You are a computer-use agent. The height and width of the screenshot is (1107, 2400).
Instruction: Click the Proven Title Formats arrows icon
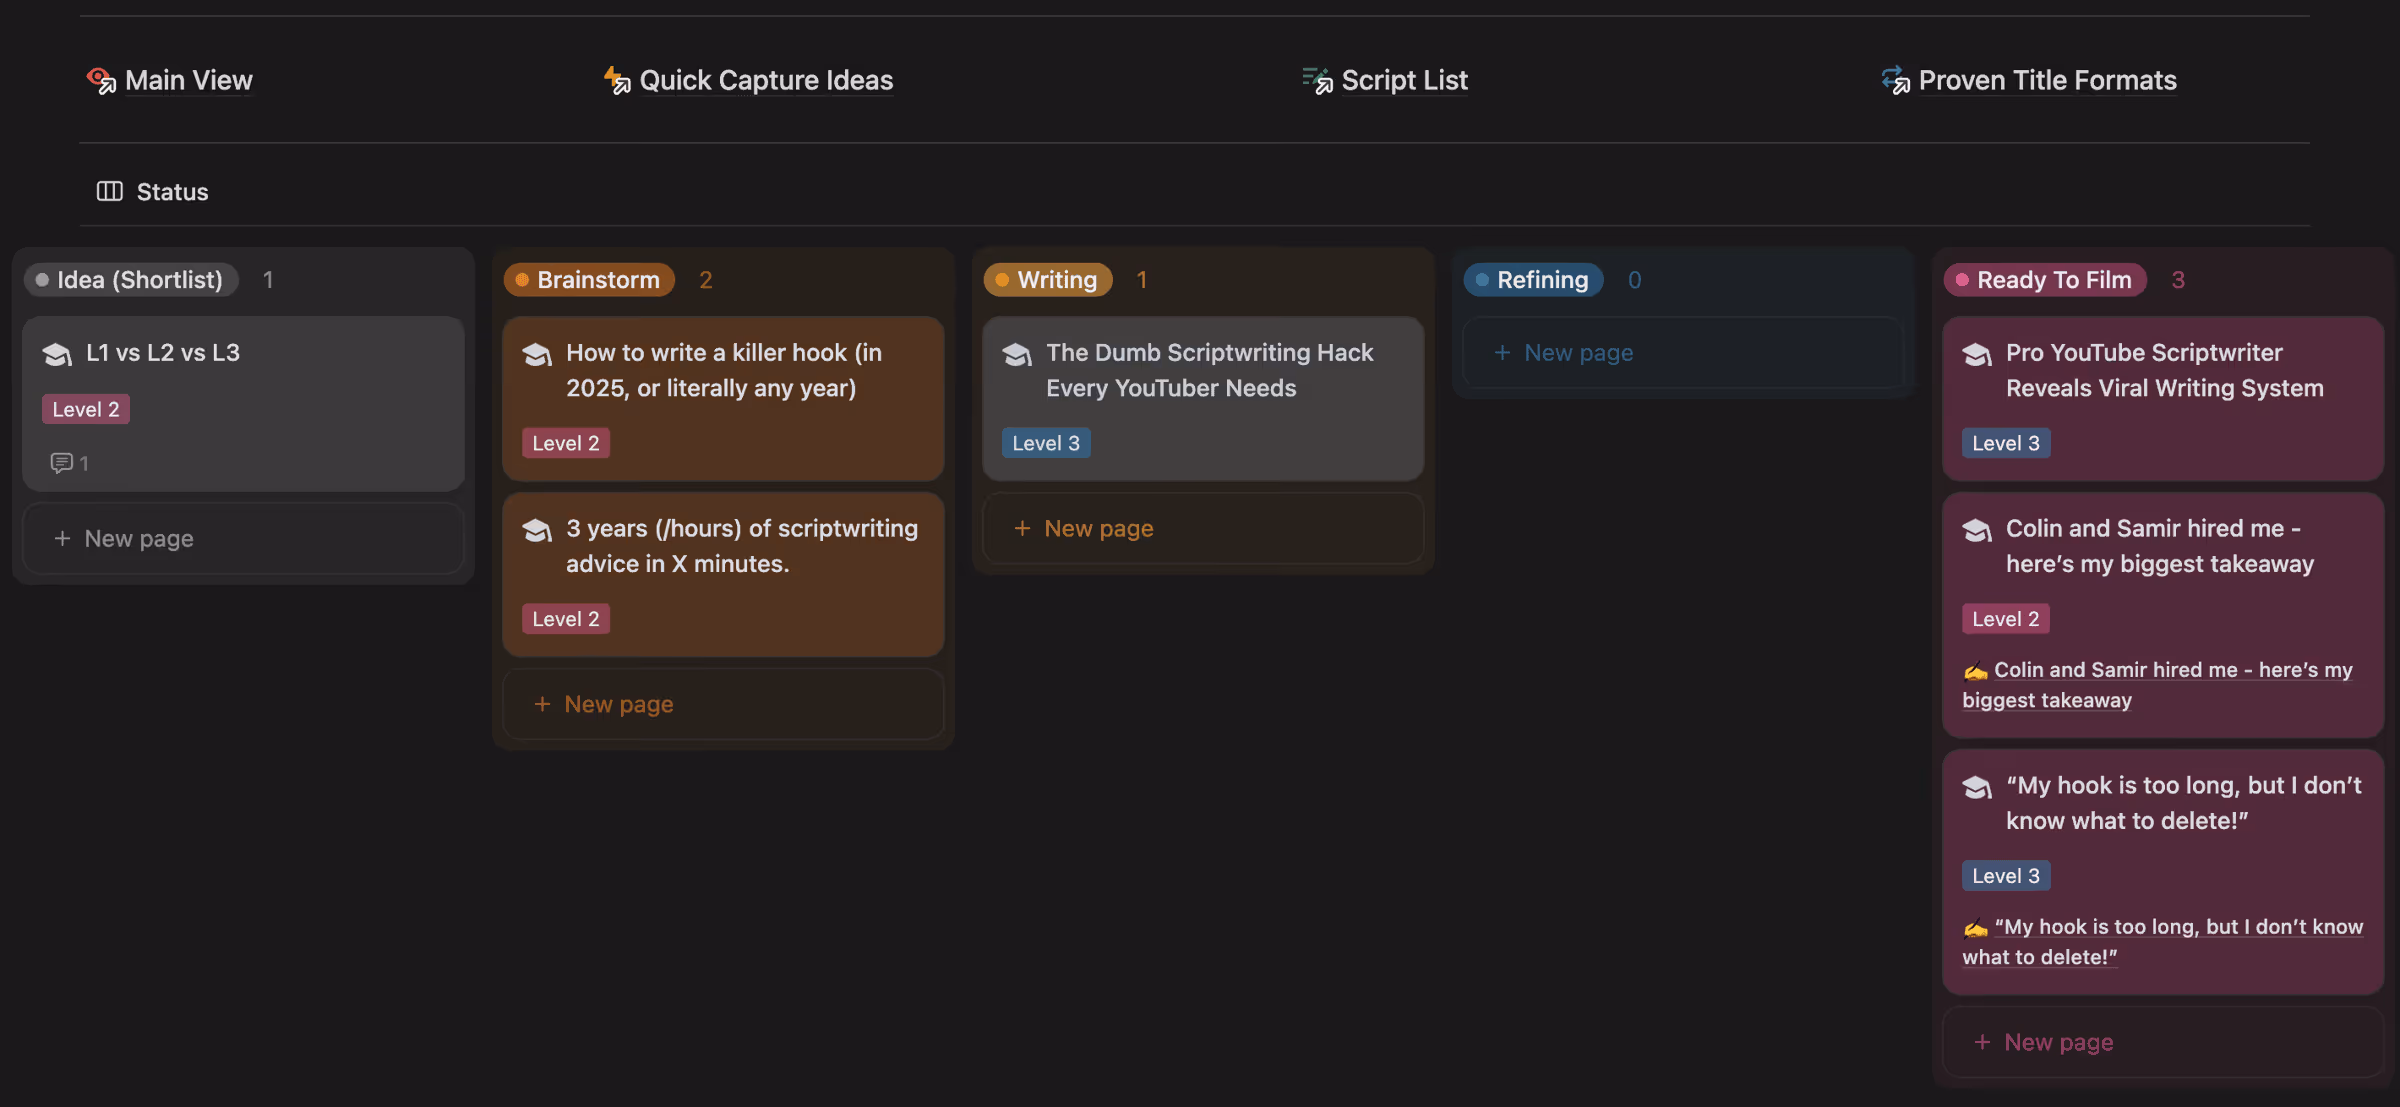pyautogui.click(x=1895, y=80)
